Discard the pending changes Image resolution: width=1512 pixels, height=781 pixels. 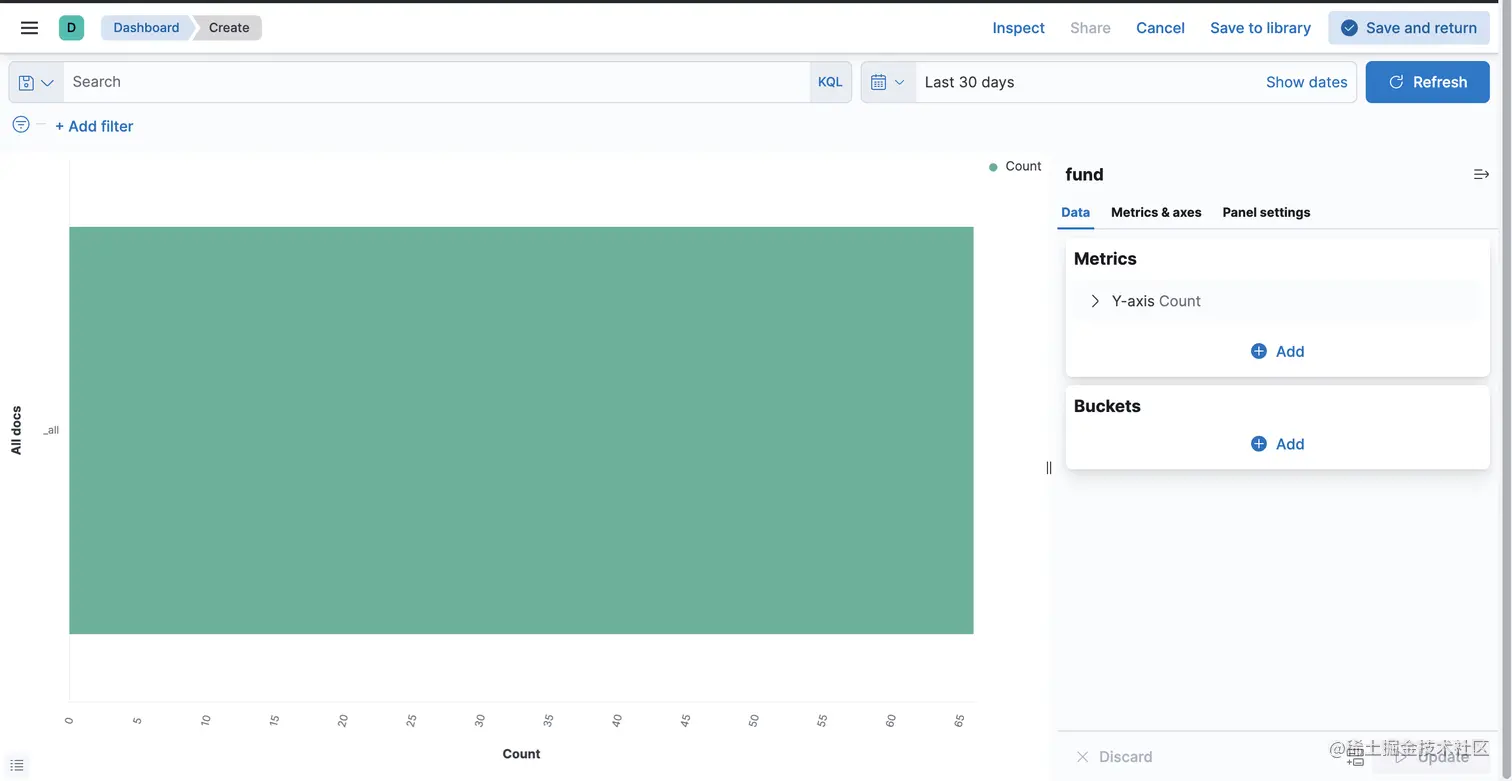coord(1114,757)
